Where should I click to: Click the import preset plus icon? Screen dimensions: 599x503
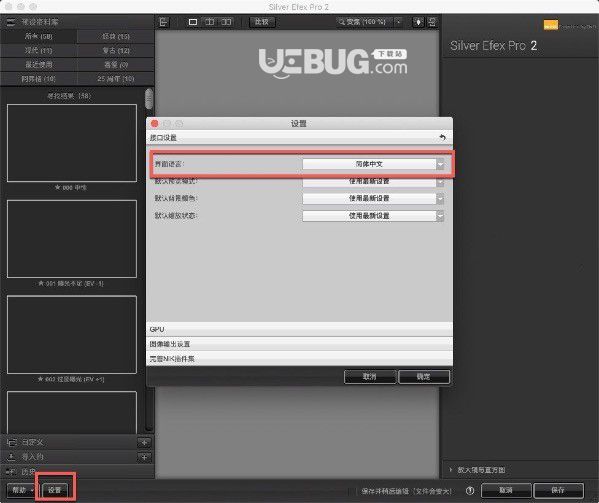(144, 457)
